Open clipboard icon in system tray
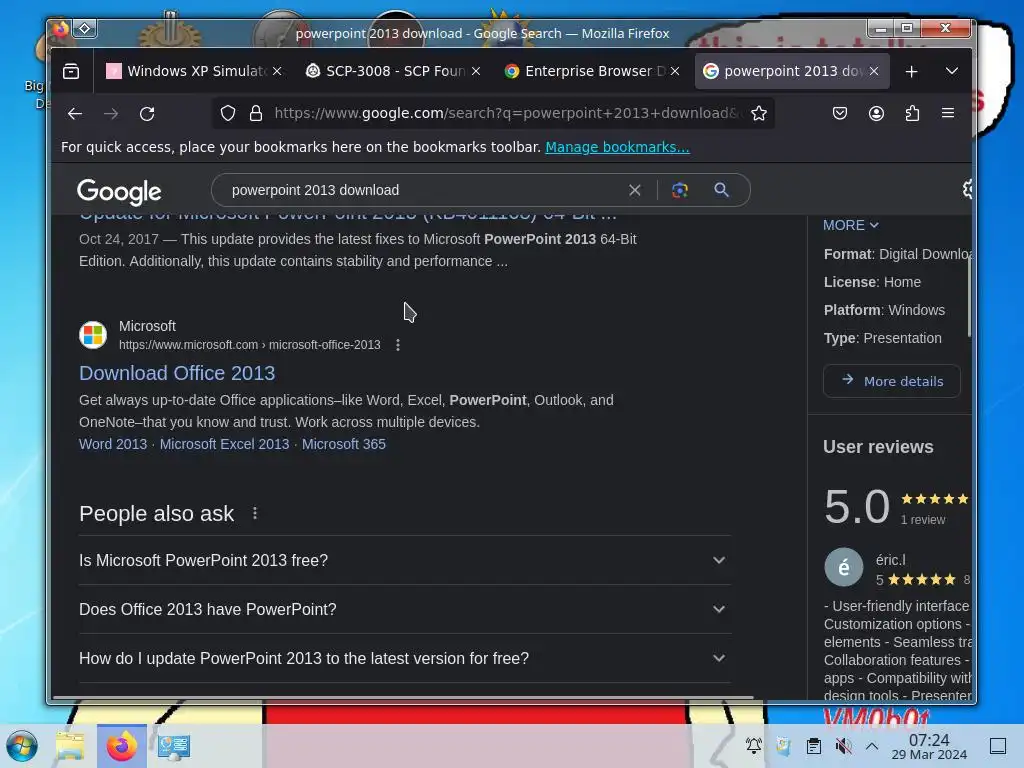Image resolution: width=1024 pixels, height=768 pixels. pos(814,746)
